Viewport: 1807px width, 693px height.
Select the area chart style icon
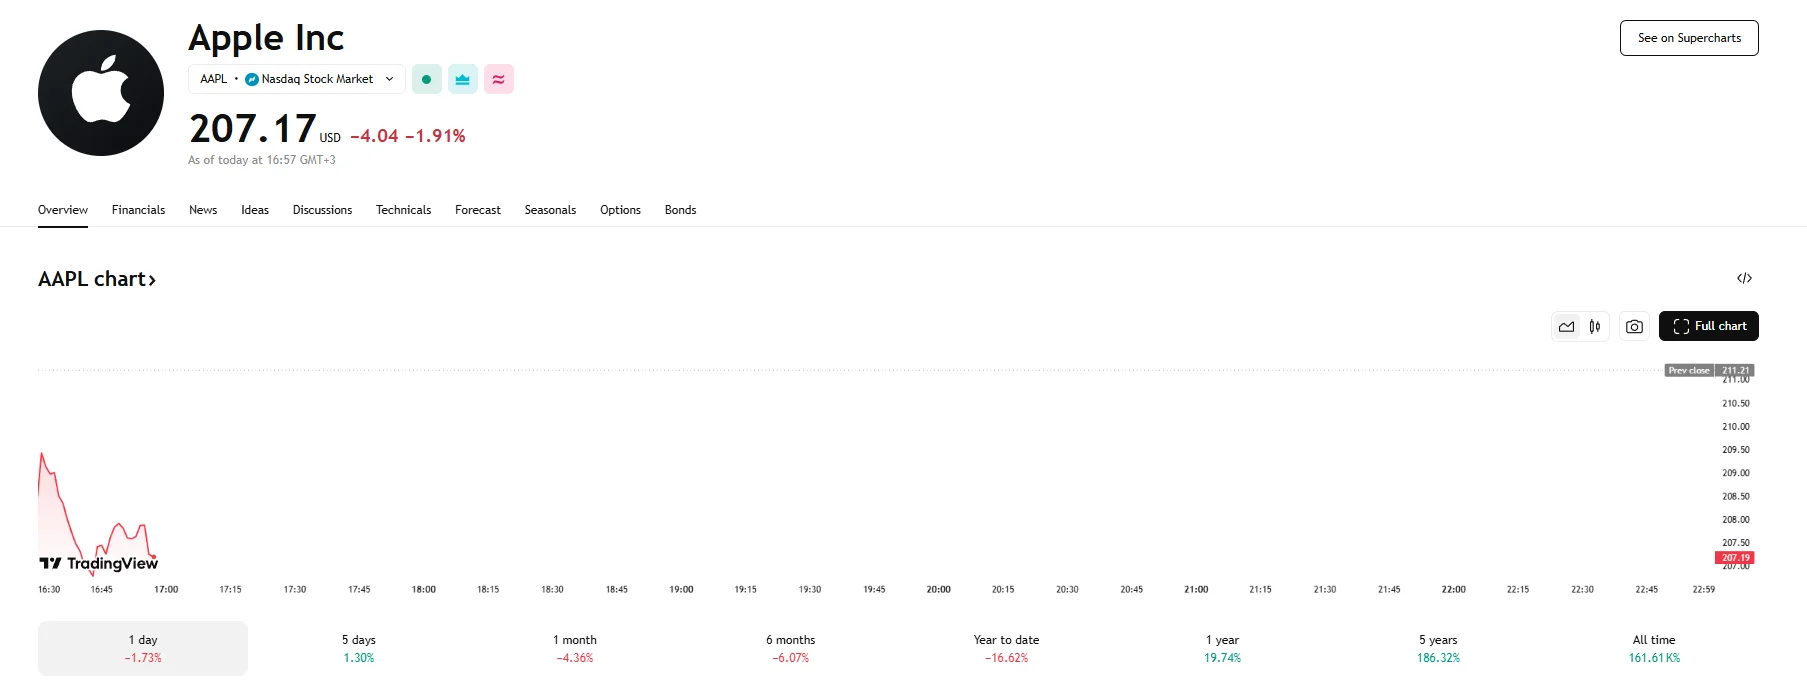[x=1565, y=326]
